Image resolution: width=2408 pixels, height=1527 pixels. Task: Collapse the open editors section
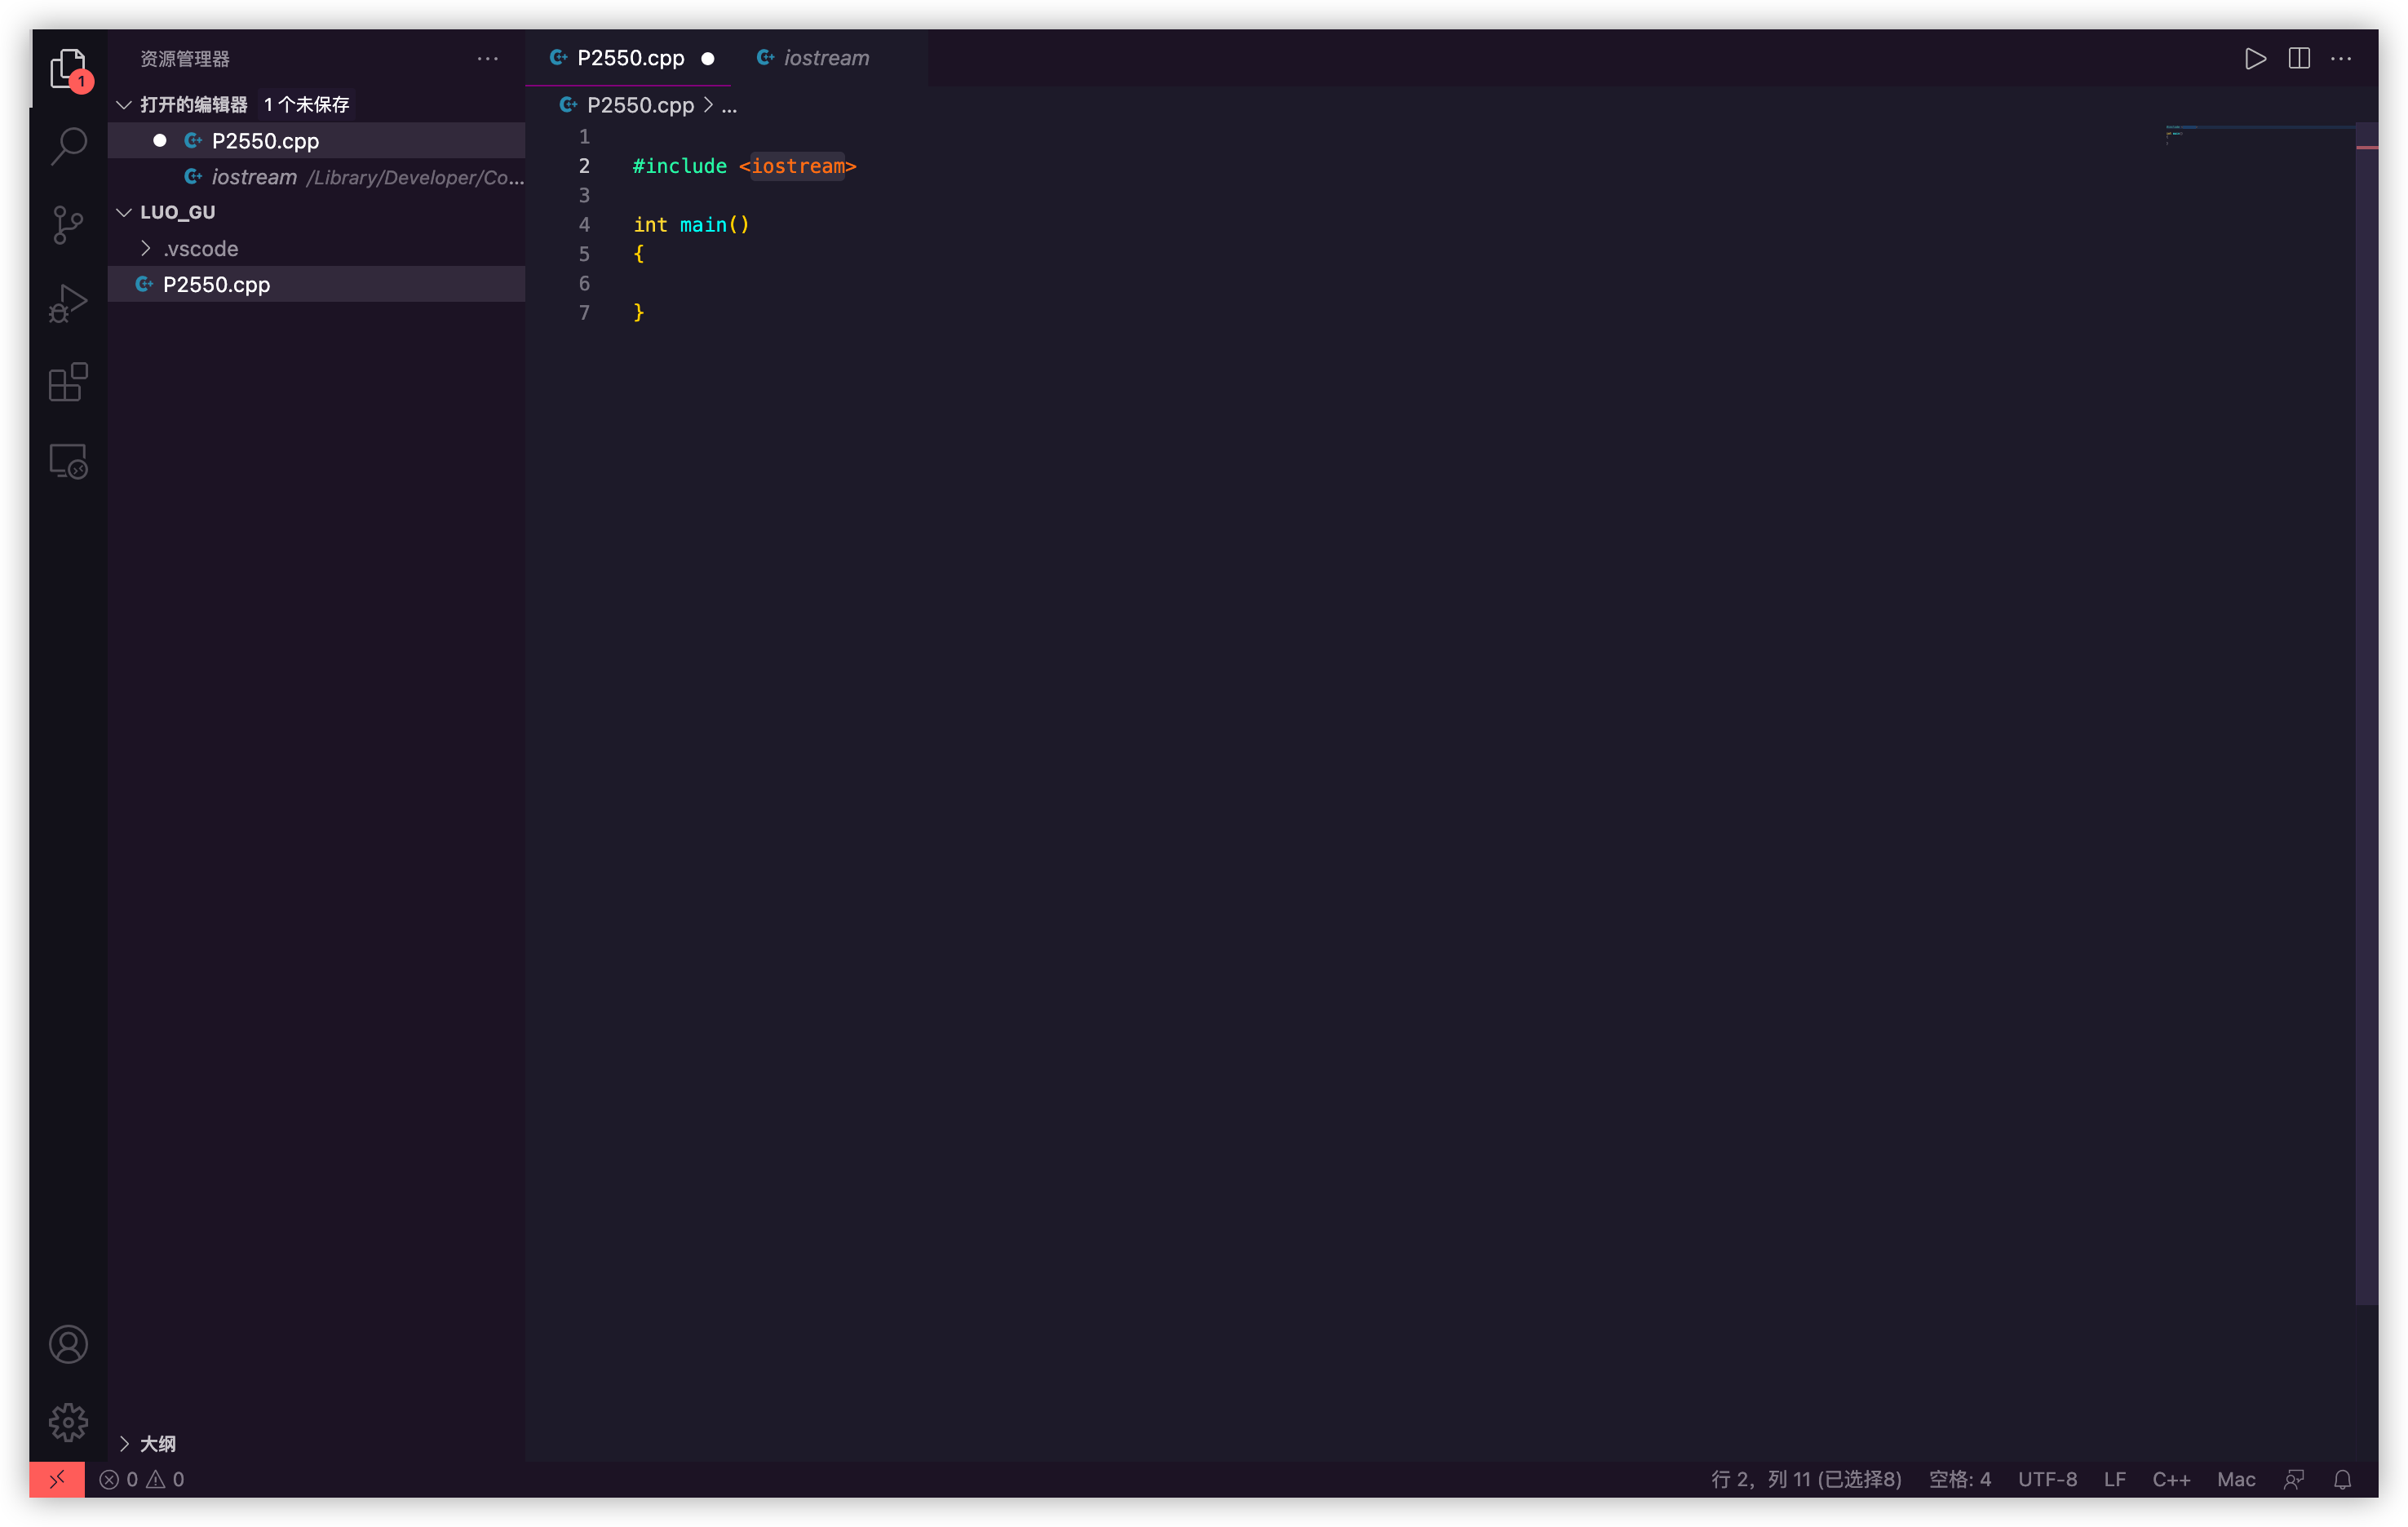pos(125,105)
